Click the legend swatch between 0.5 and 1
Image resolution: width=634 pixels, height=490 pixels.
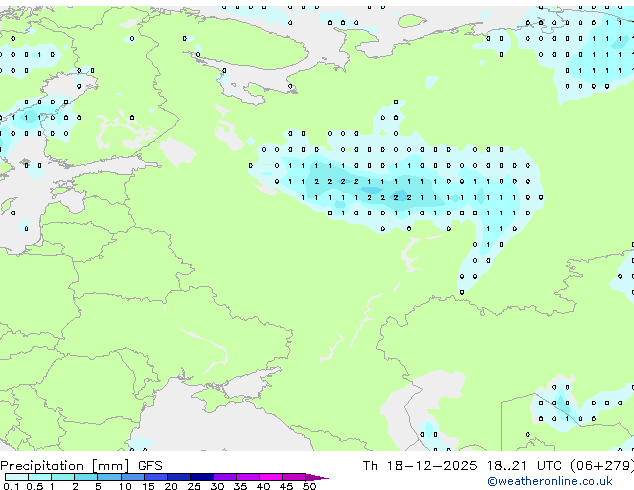(x=40, y=477)
